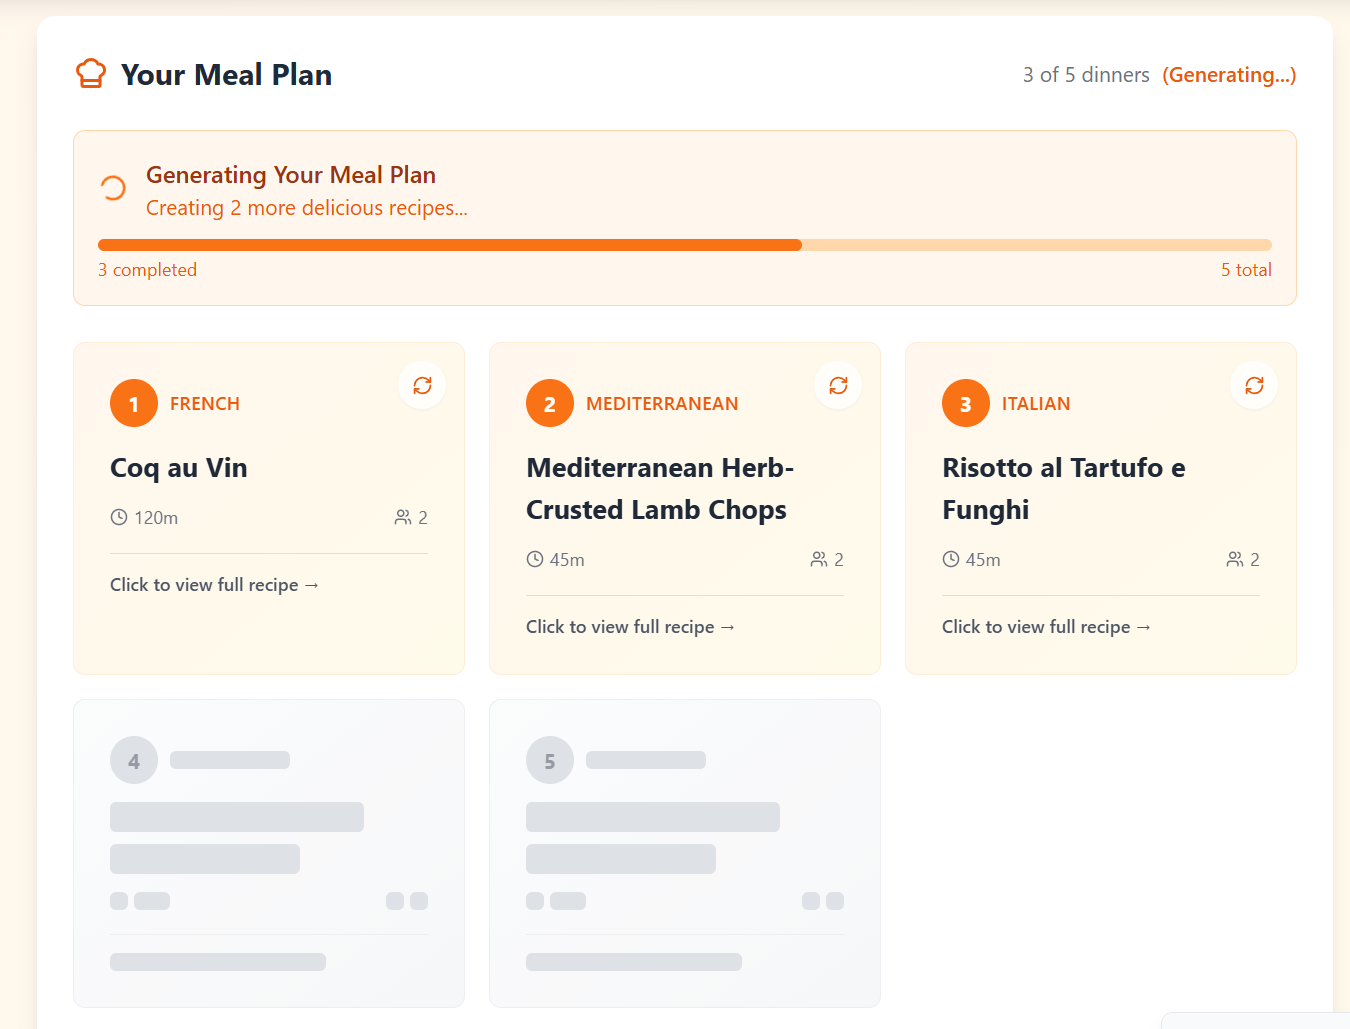Click the clock icon on Coq au Vin card

pyautogui.click(x=119, y=517)
